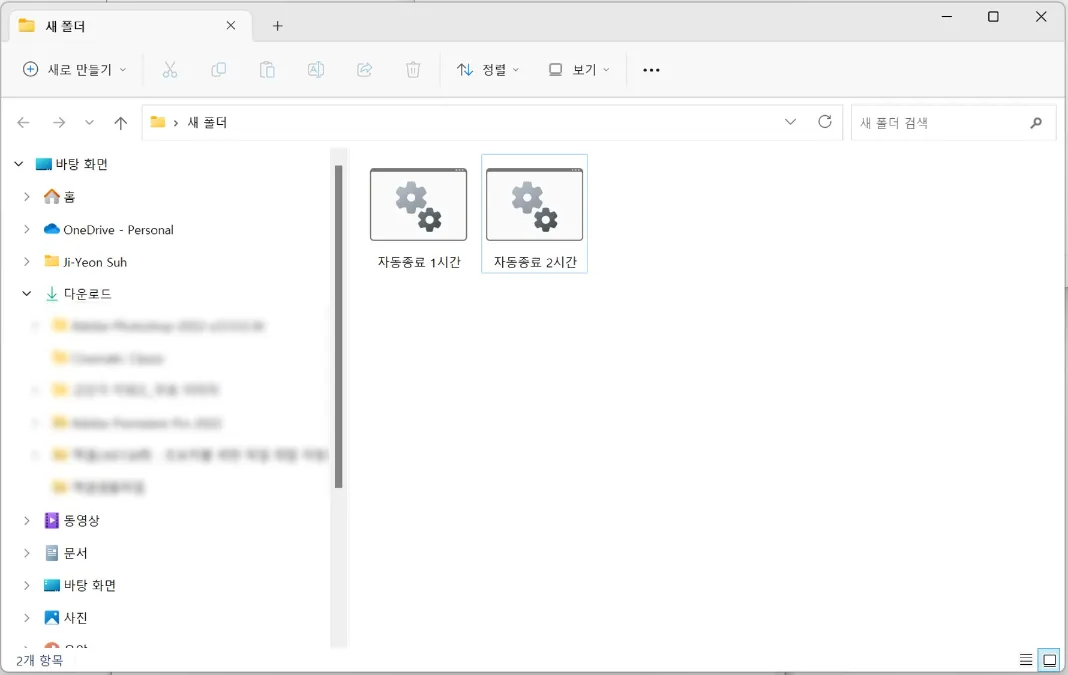Open a new tab with the plus button
The image size is (1068, 675).
tap(277, 26)
